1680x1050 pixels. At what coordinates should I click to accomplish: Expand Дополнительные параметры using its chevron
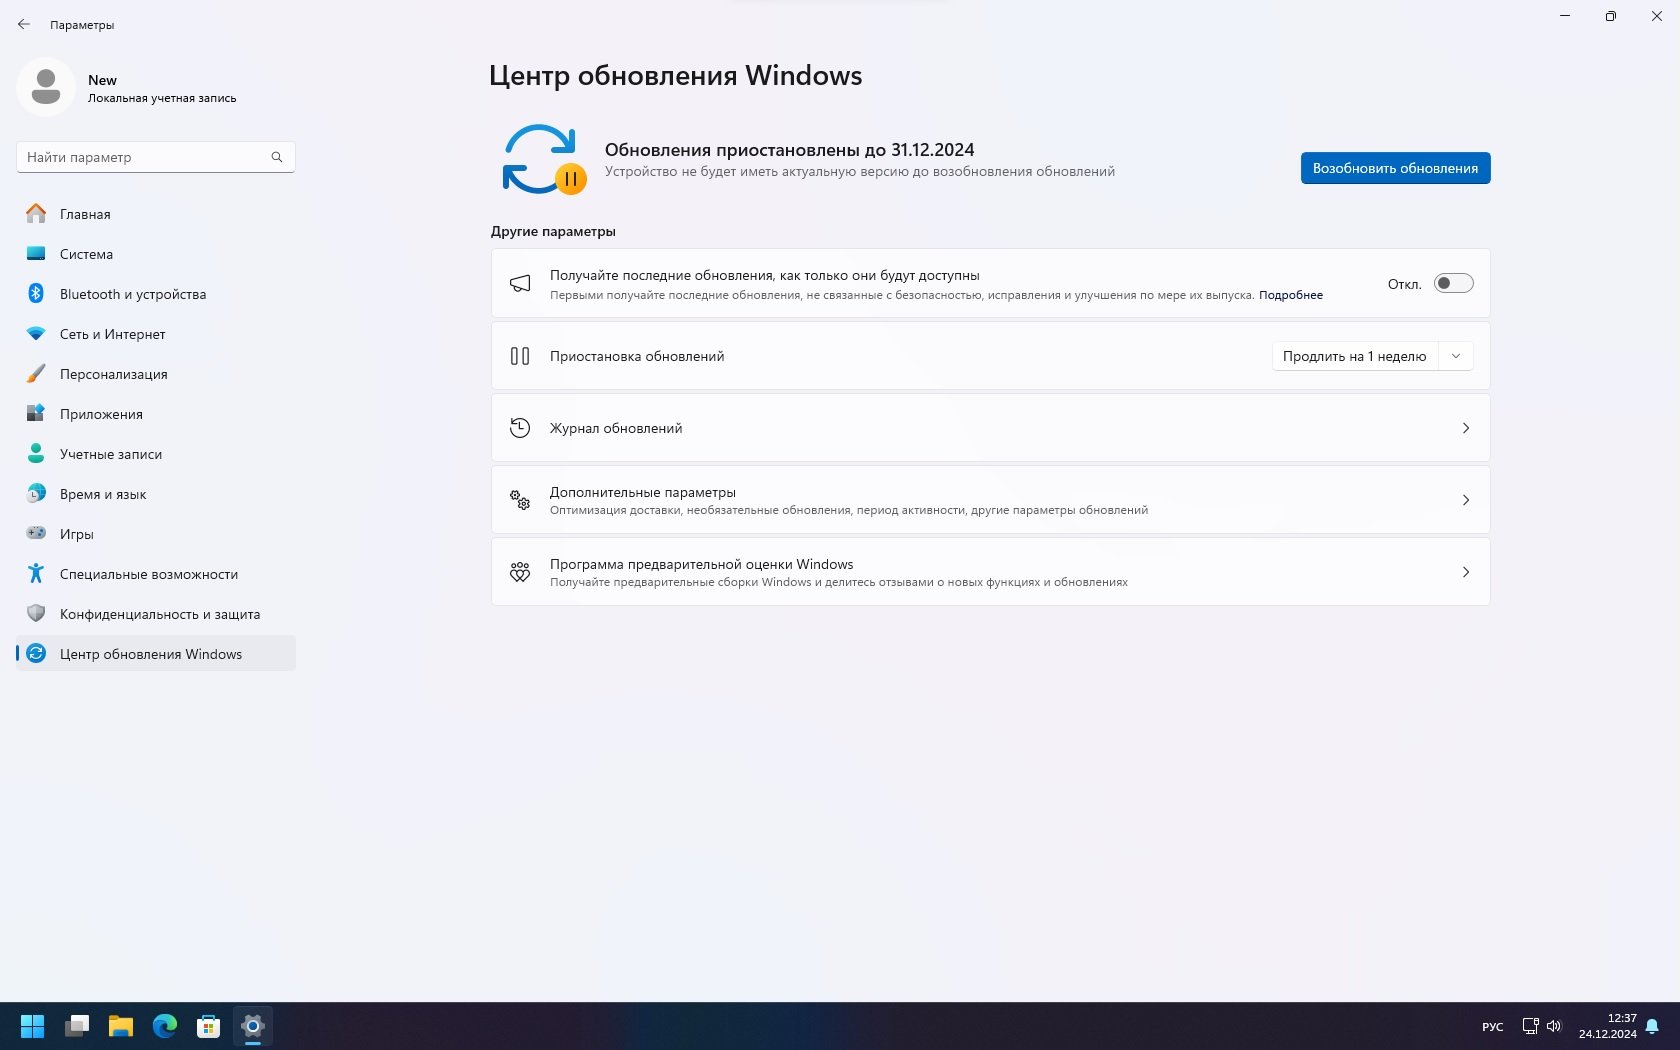coord(1466,500)
